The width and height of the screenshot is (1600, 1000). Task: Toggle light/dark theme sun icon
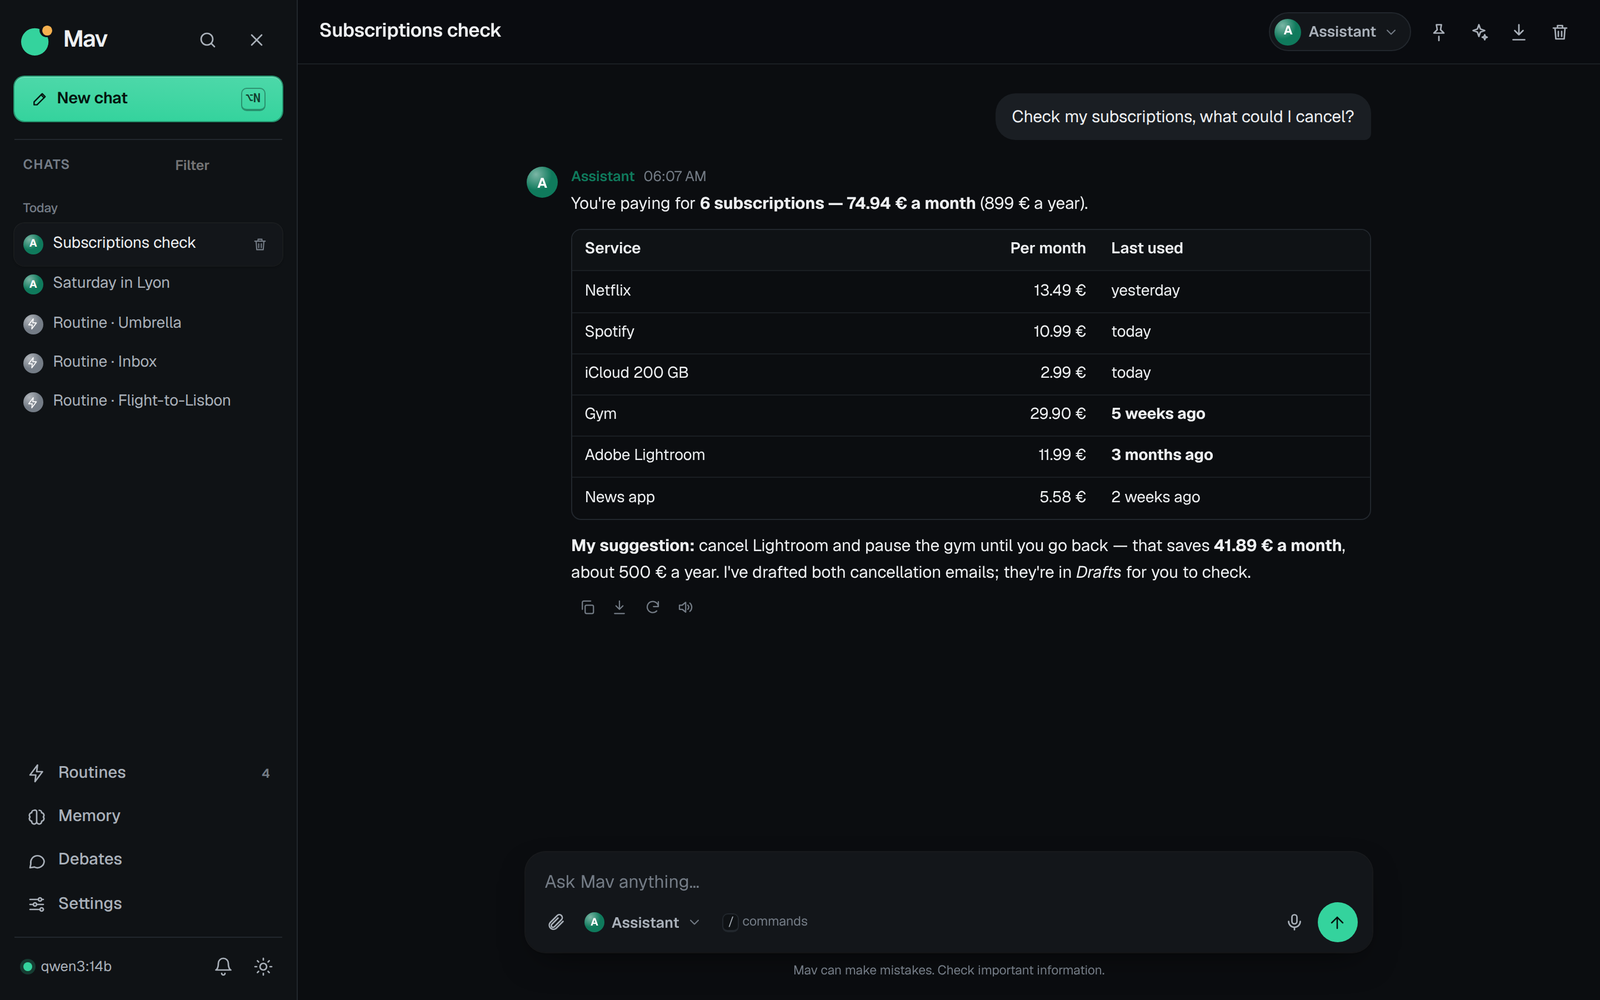tap(263, 966)
